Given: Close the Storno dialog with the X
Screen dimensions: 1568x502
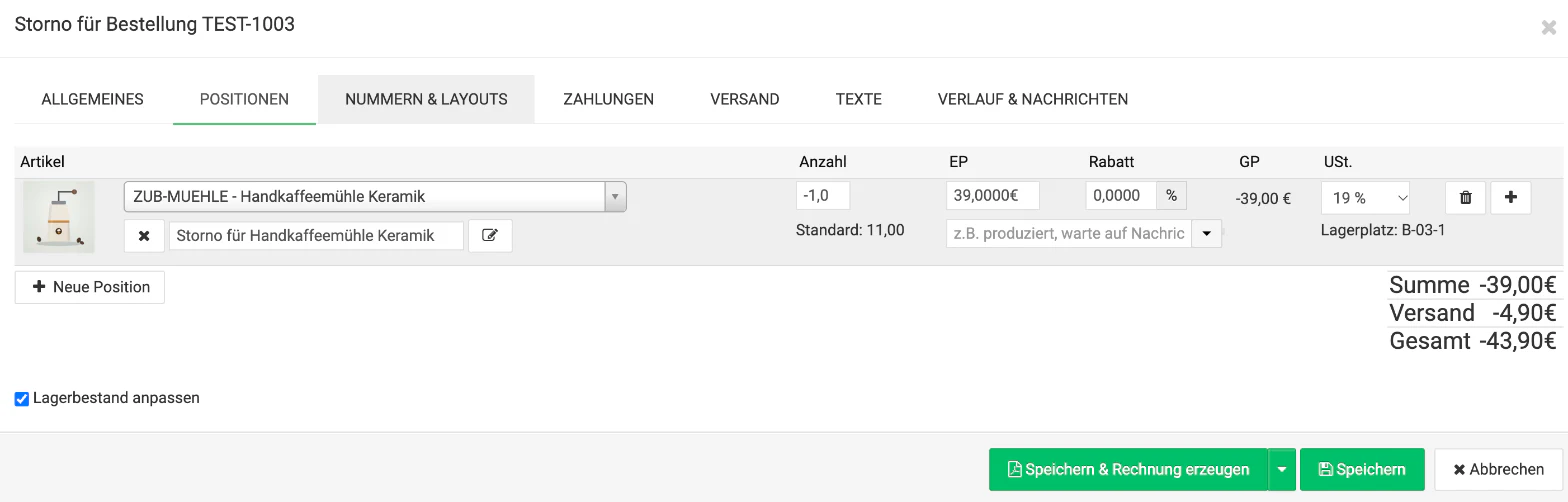Looking at the screenshot, I should (x=1548, y=27).
